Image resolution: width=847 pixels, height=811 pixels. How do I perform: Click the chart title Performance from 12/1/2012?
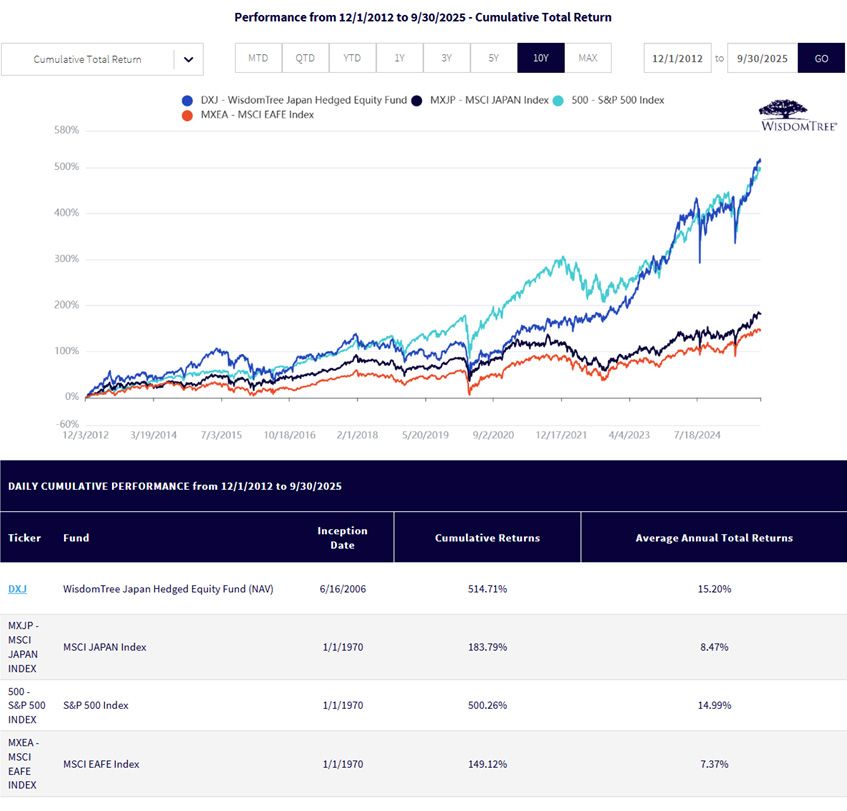pyautogui.click(x=423, y=17)
